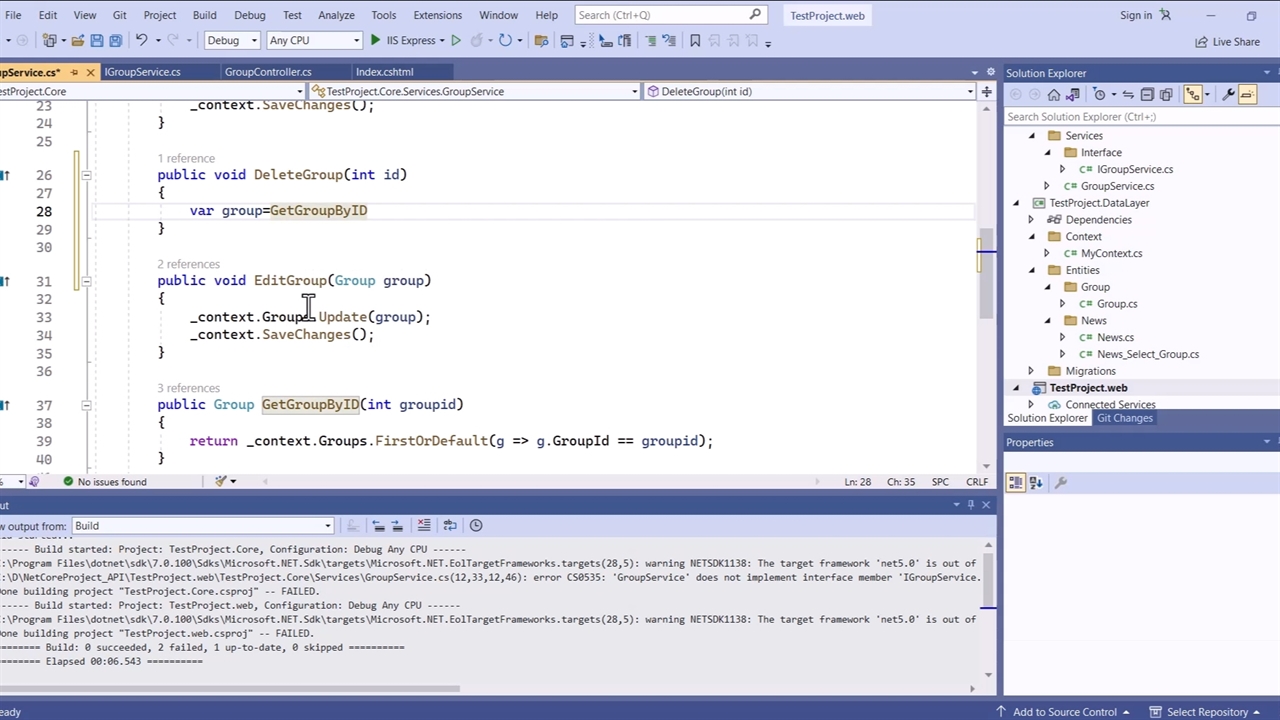This screenshot has width=1280, height=720.
Task: Click the Save All toolbar icon
Action: [115, 41]
